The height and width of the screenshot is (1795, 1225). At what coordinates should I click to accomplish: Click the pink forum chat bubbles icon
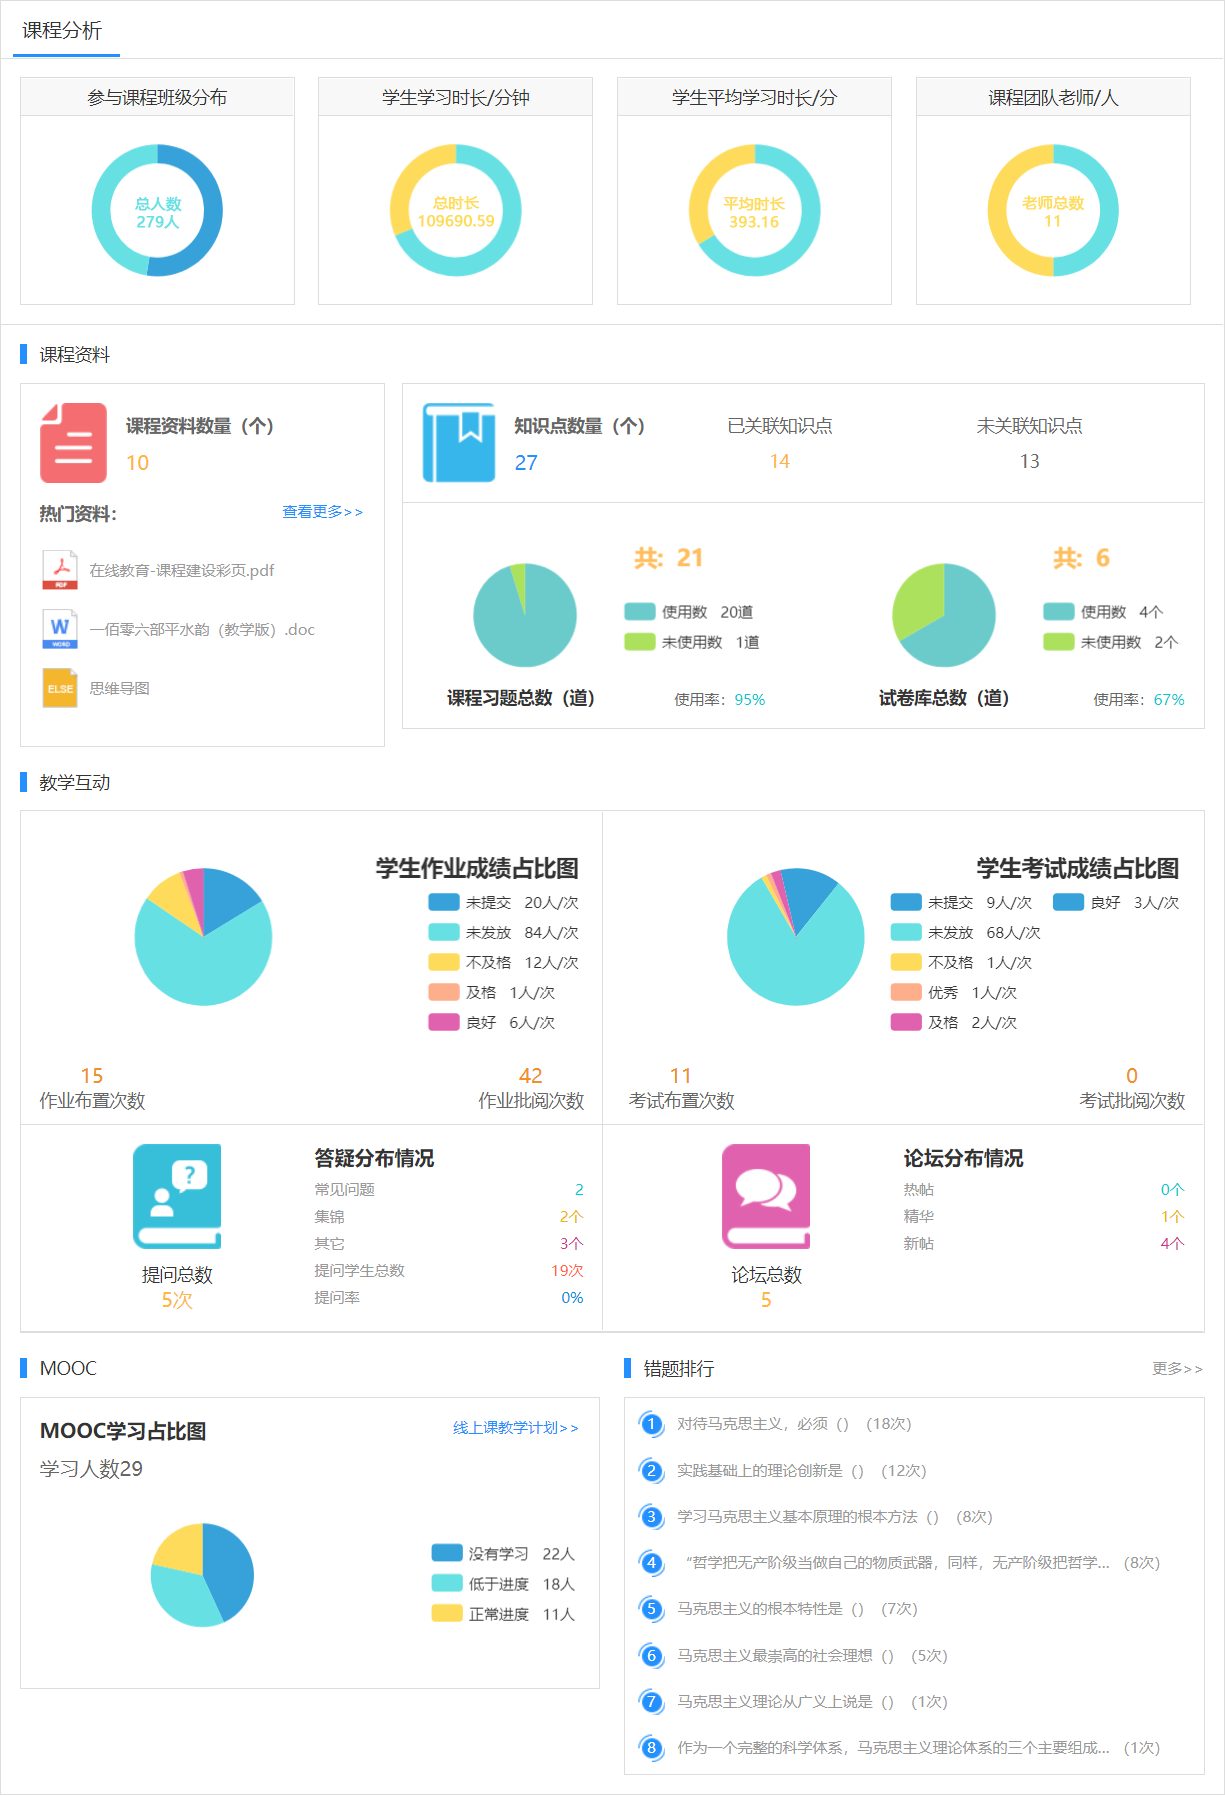766,1196
